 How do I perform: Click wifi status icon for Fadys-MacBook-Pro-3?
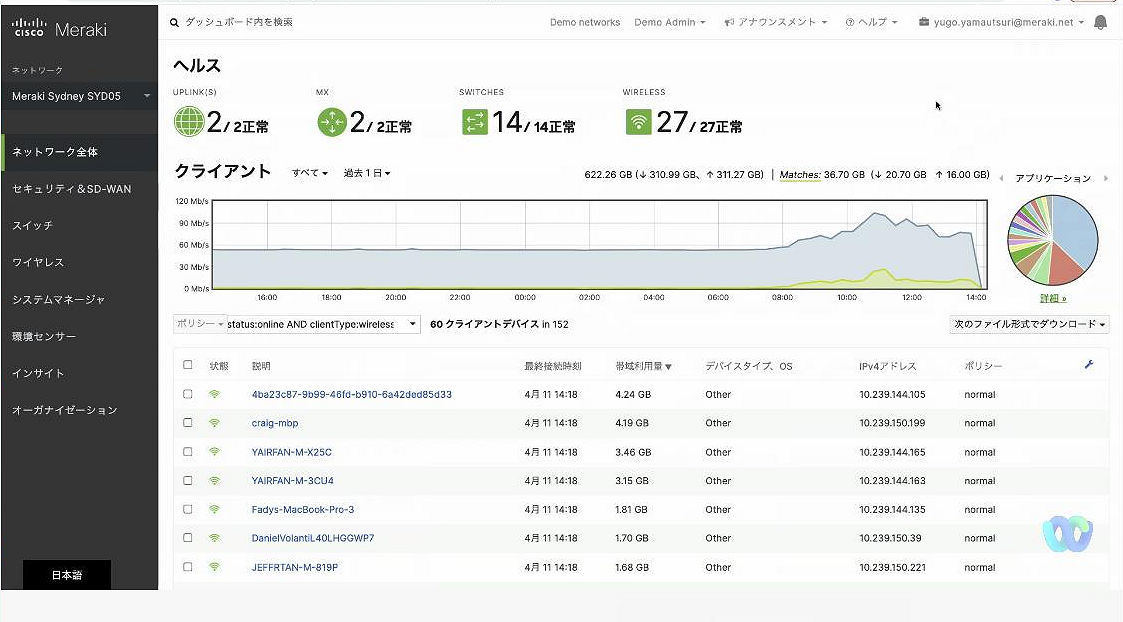(x=214, y=509)
